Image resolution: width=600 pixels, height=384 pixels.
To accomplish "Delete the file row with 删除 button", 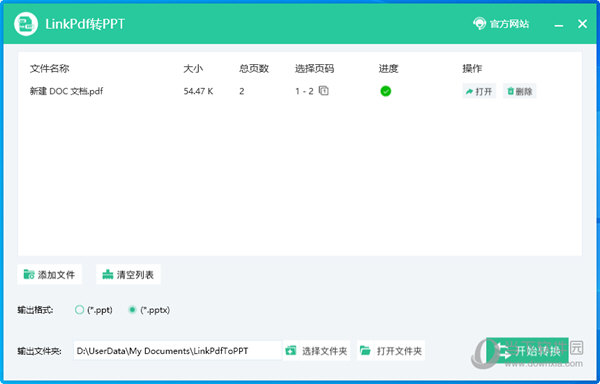I will 520,91.
